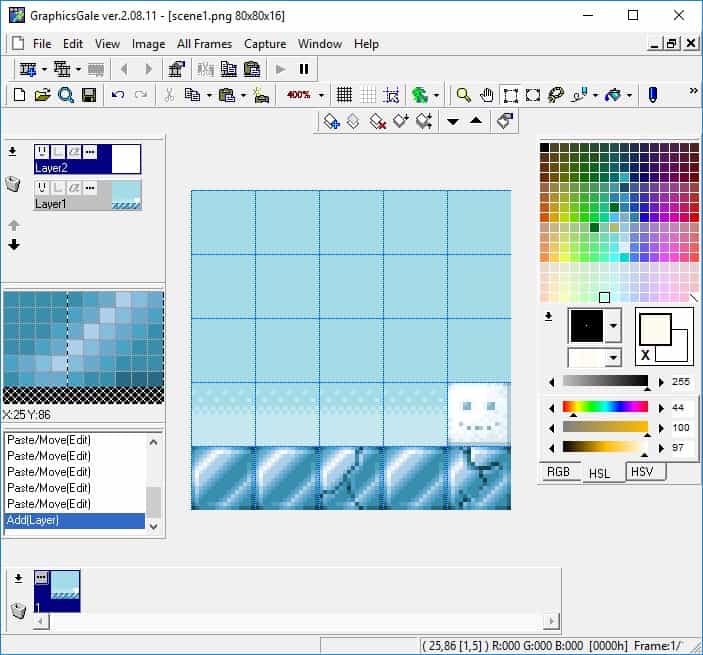703x655 pixels.
Task: Open Layer1 properties ellipsis button
Action: tap(90, 188)
